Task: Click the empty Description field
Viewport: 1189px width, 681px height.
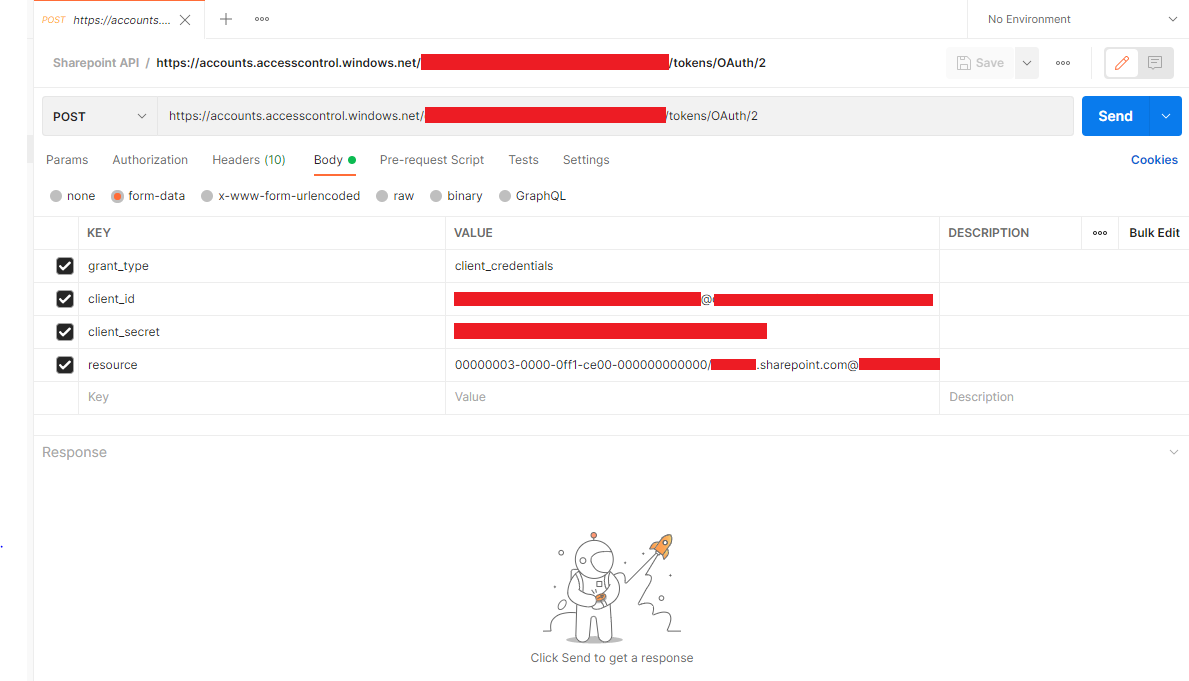Action: click(1064, 397)
